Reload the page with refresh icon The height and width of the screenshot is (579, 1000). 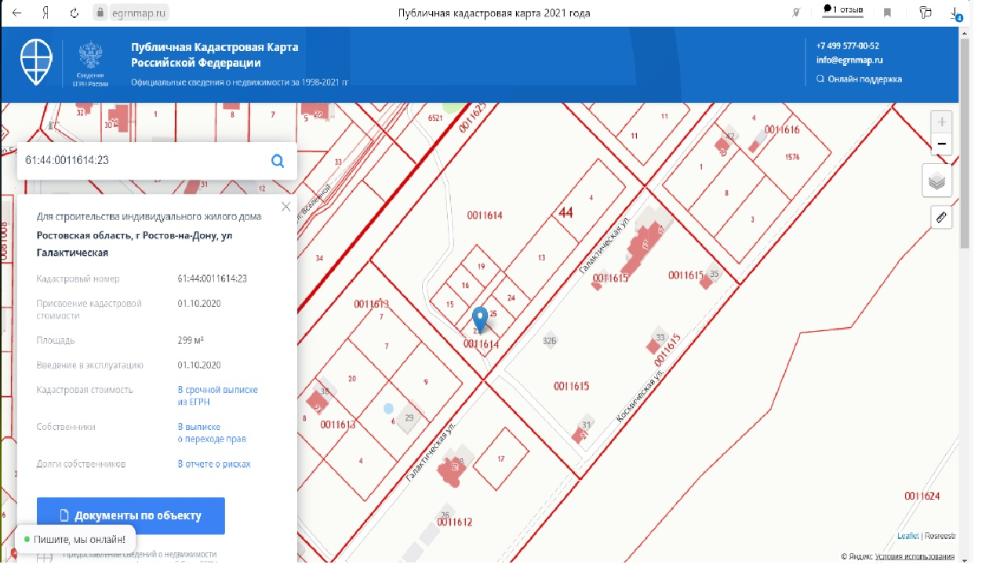click(x=74, y=13)
